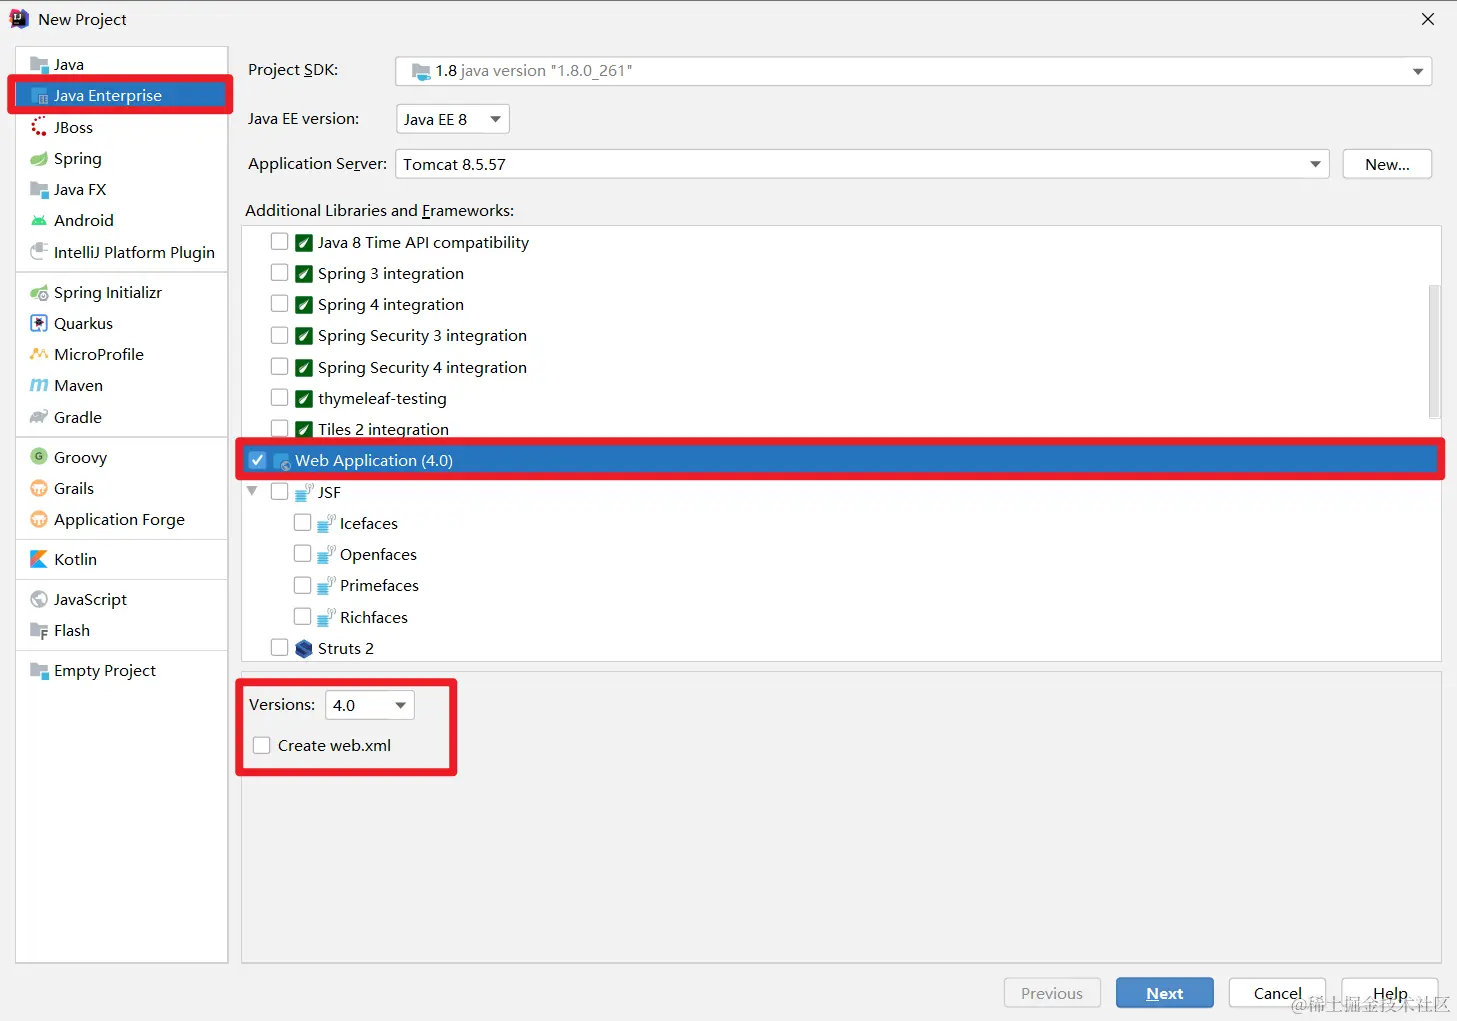Viewport: 1457px width, 1021px height.
Task: Click the Java Enterprise icon
Action: coord(39,96)
